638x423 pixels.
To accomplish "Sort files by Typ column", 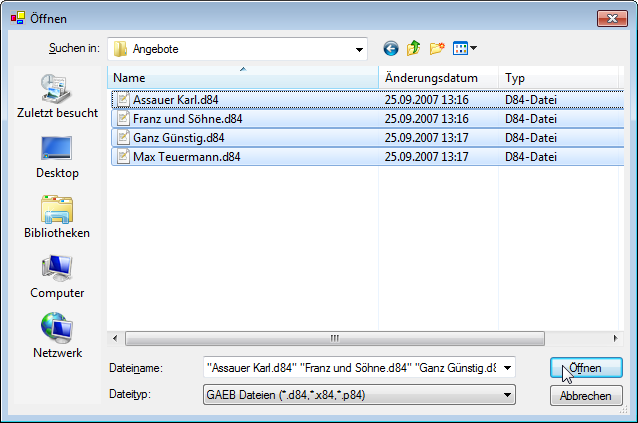I will (x=558, y=78).
